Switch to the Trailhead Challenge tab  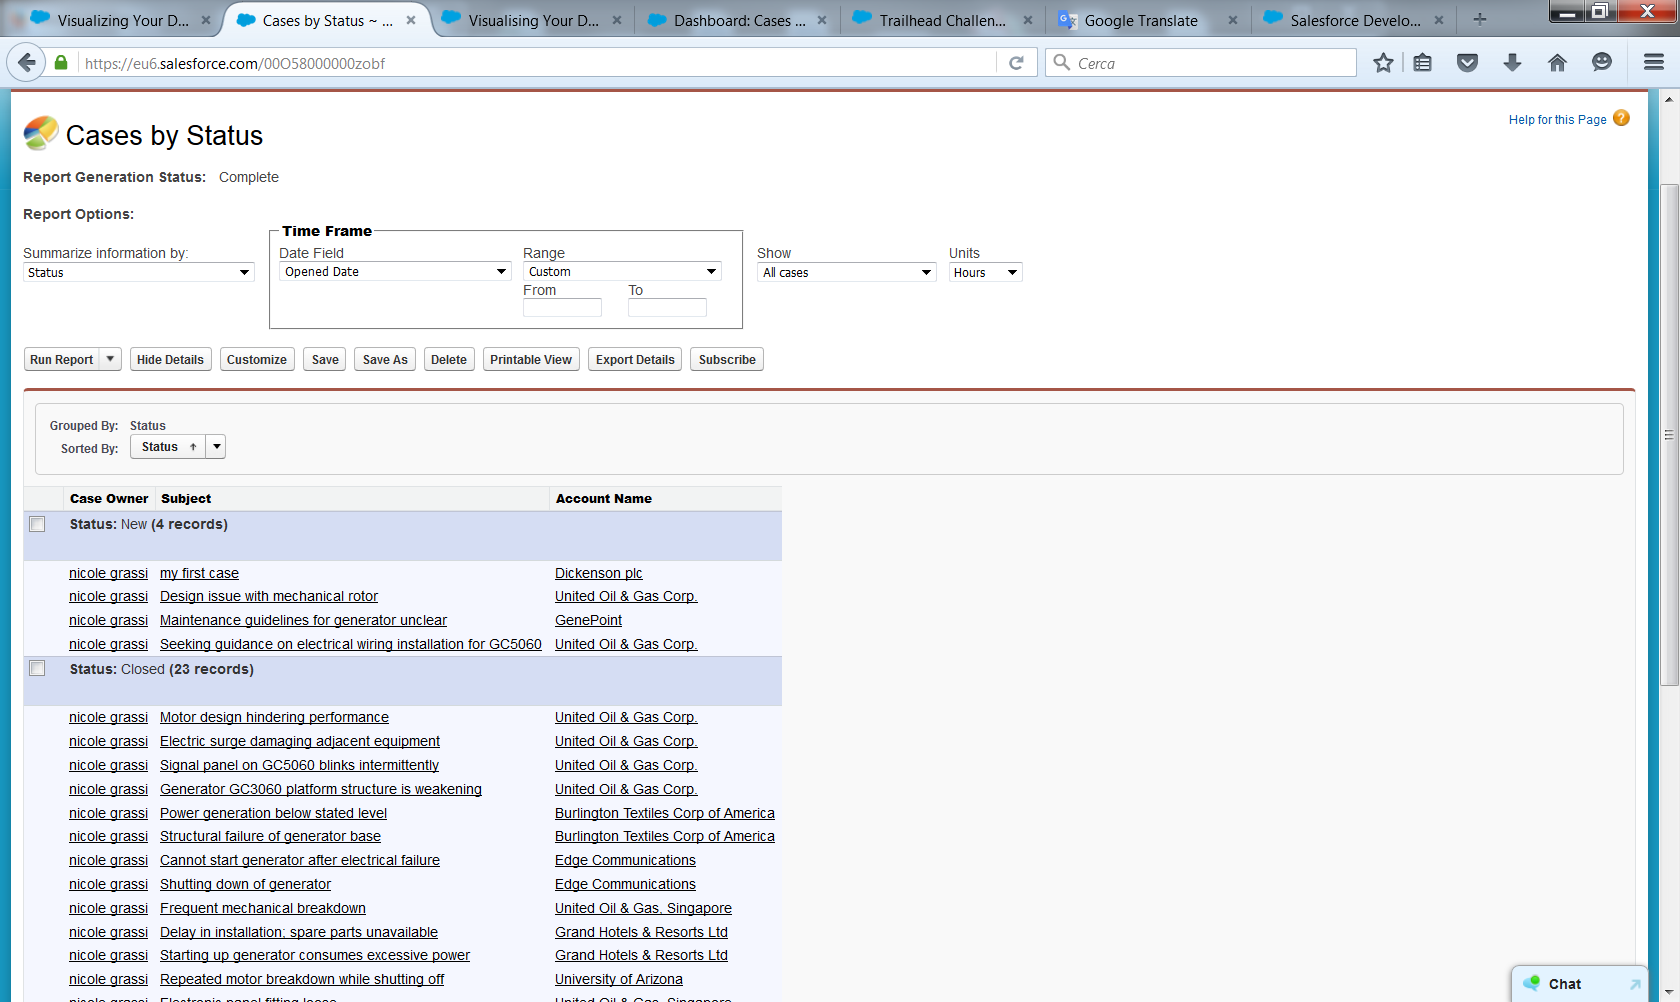(x=943, y=20)
